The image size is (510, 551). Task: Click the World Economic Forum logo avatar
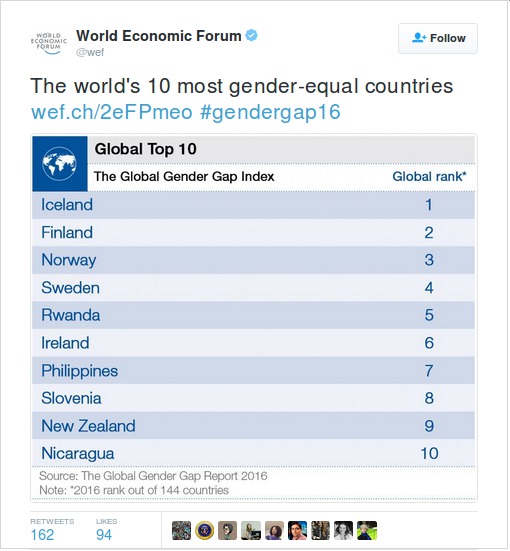pos(49,44)
